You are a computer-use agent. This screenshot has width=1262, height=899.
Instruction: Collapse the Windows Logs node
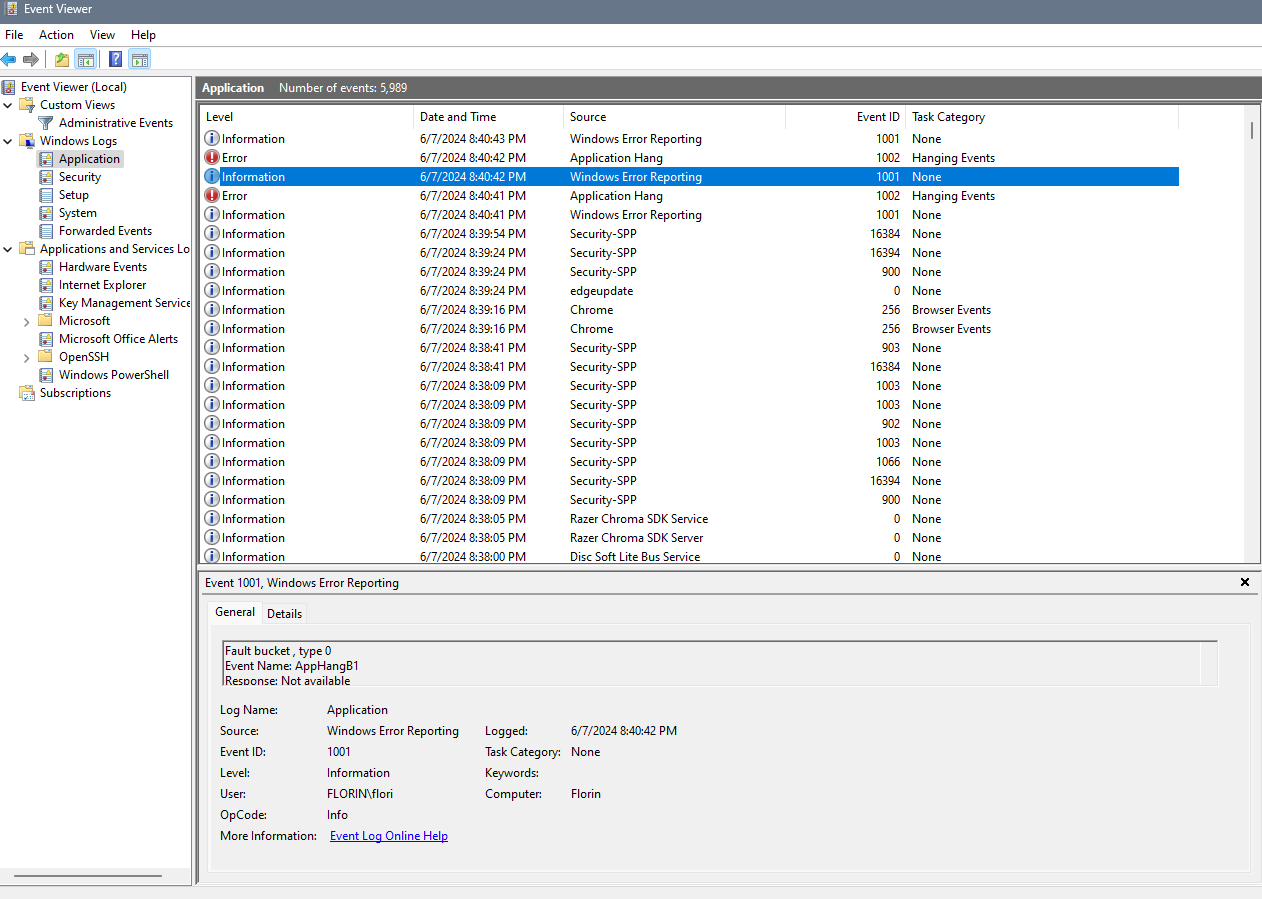point(8,141)
